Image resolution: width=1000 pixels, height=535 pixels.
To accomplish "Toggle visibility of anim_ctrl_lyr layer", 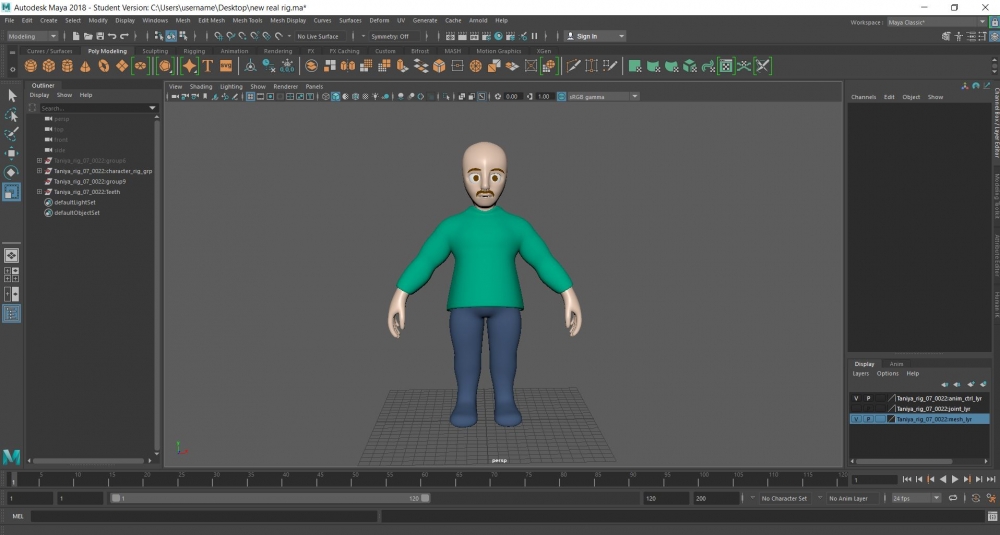I will point(855,398).
